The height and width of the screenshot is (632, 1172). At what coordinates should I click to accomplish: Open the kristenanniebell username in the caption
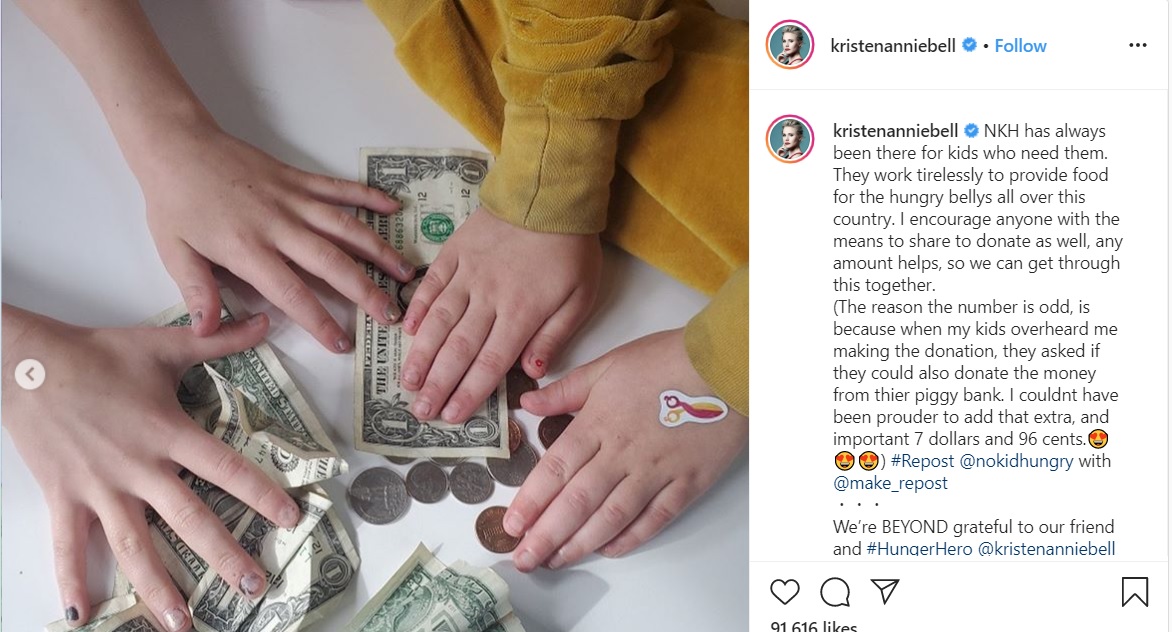click(895, 131)
